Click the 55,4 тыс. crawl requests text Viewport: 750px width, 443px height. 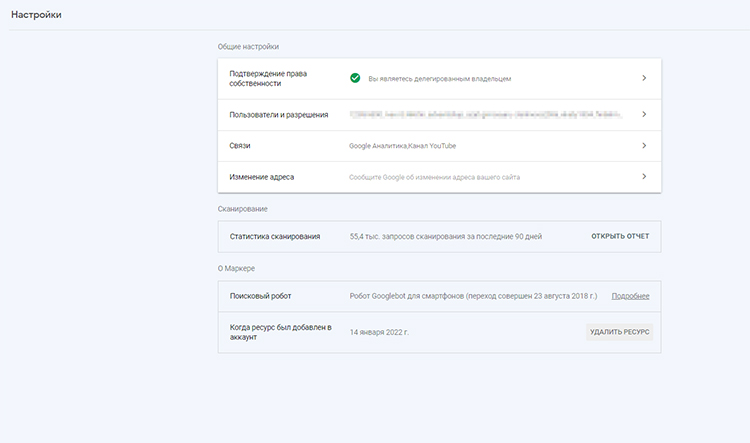pos(445,236)
